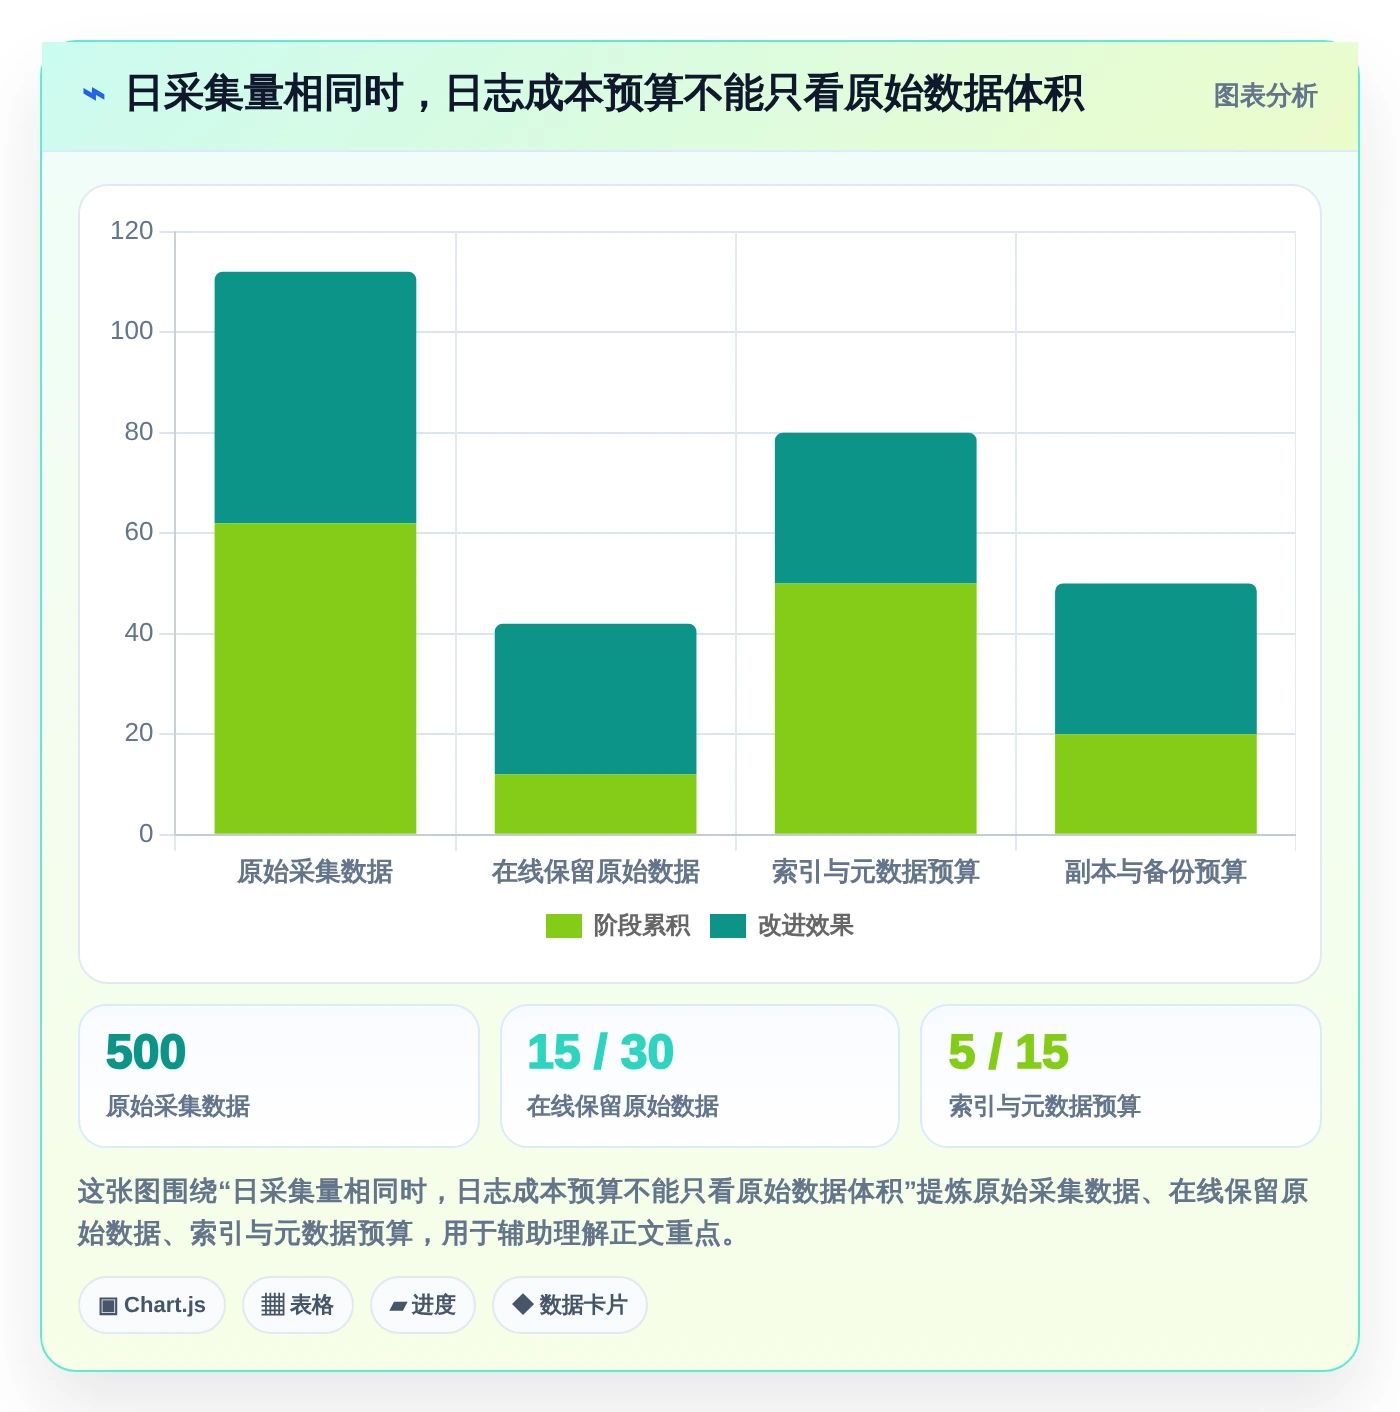This screenshot has width=1400, height=1412.
Task: Open the 500 原始采集数据 stat card
Action: click(279, 1076)
